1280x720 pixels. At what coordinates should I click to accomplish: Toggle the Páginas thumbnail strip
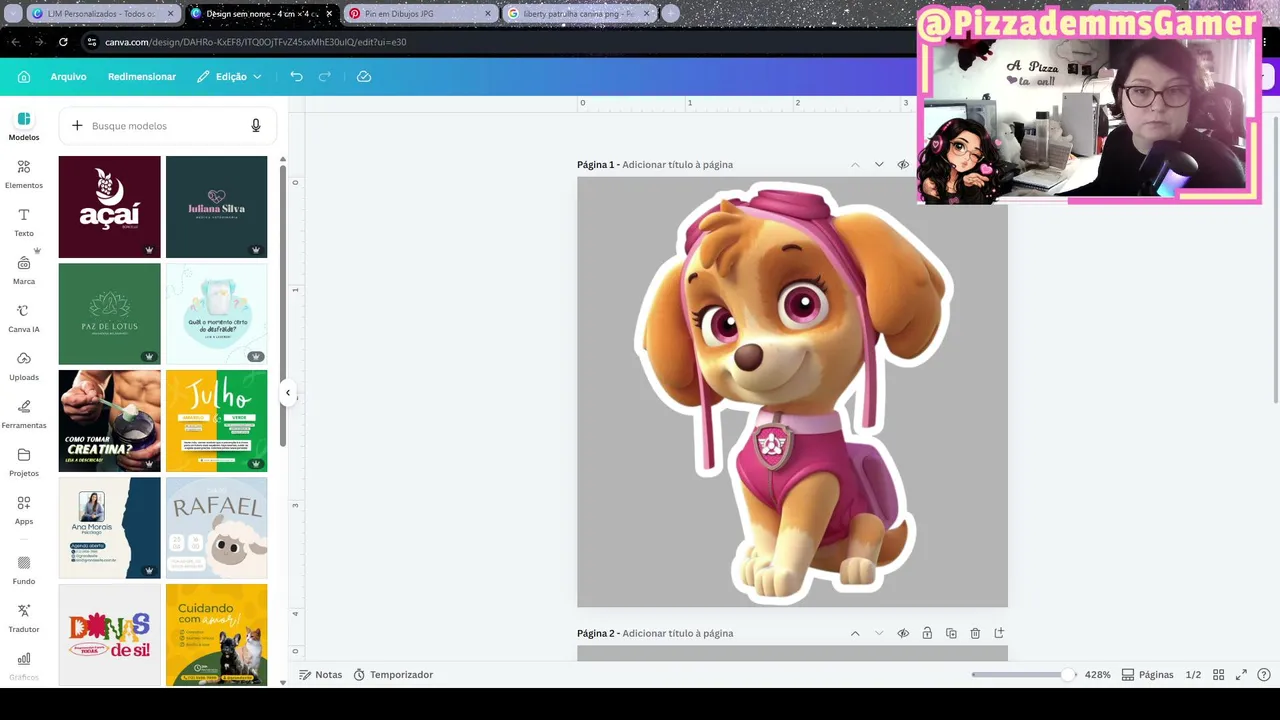1148,675
